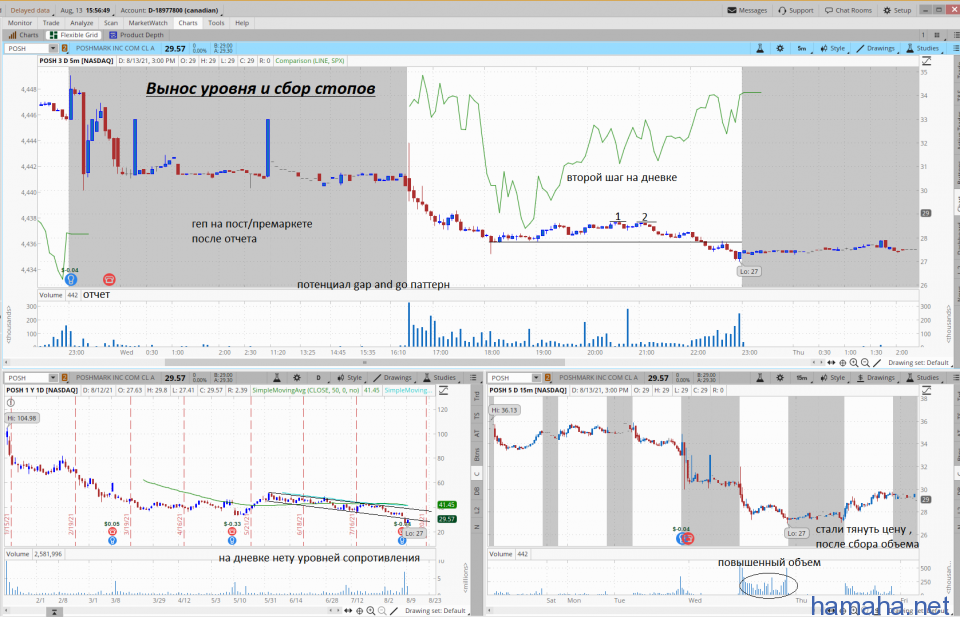Viewport: 960px width, 617px height.
Task: Switch to the Analyze tab
Action: coord(81,23)
